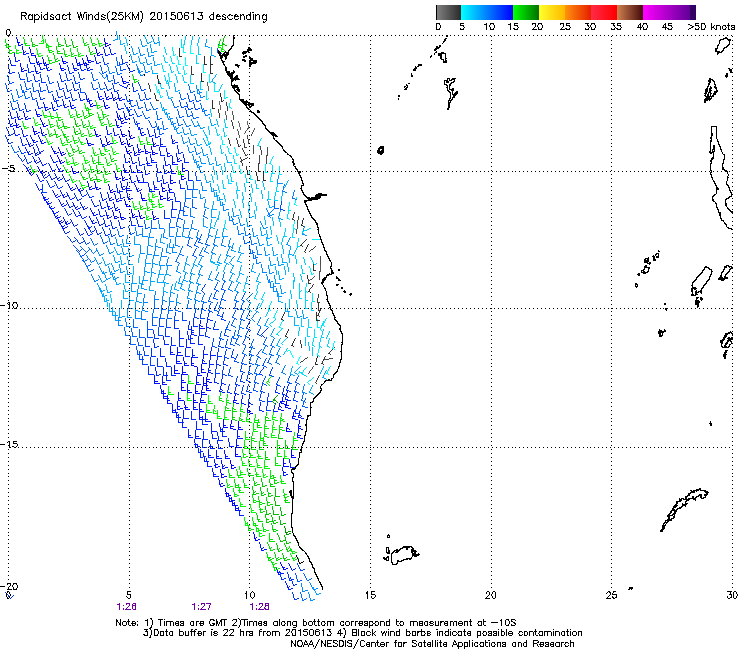Click the longitude axis label '30'

click(732, 595)
